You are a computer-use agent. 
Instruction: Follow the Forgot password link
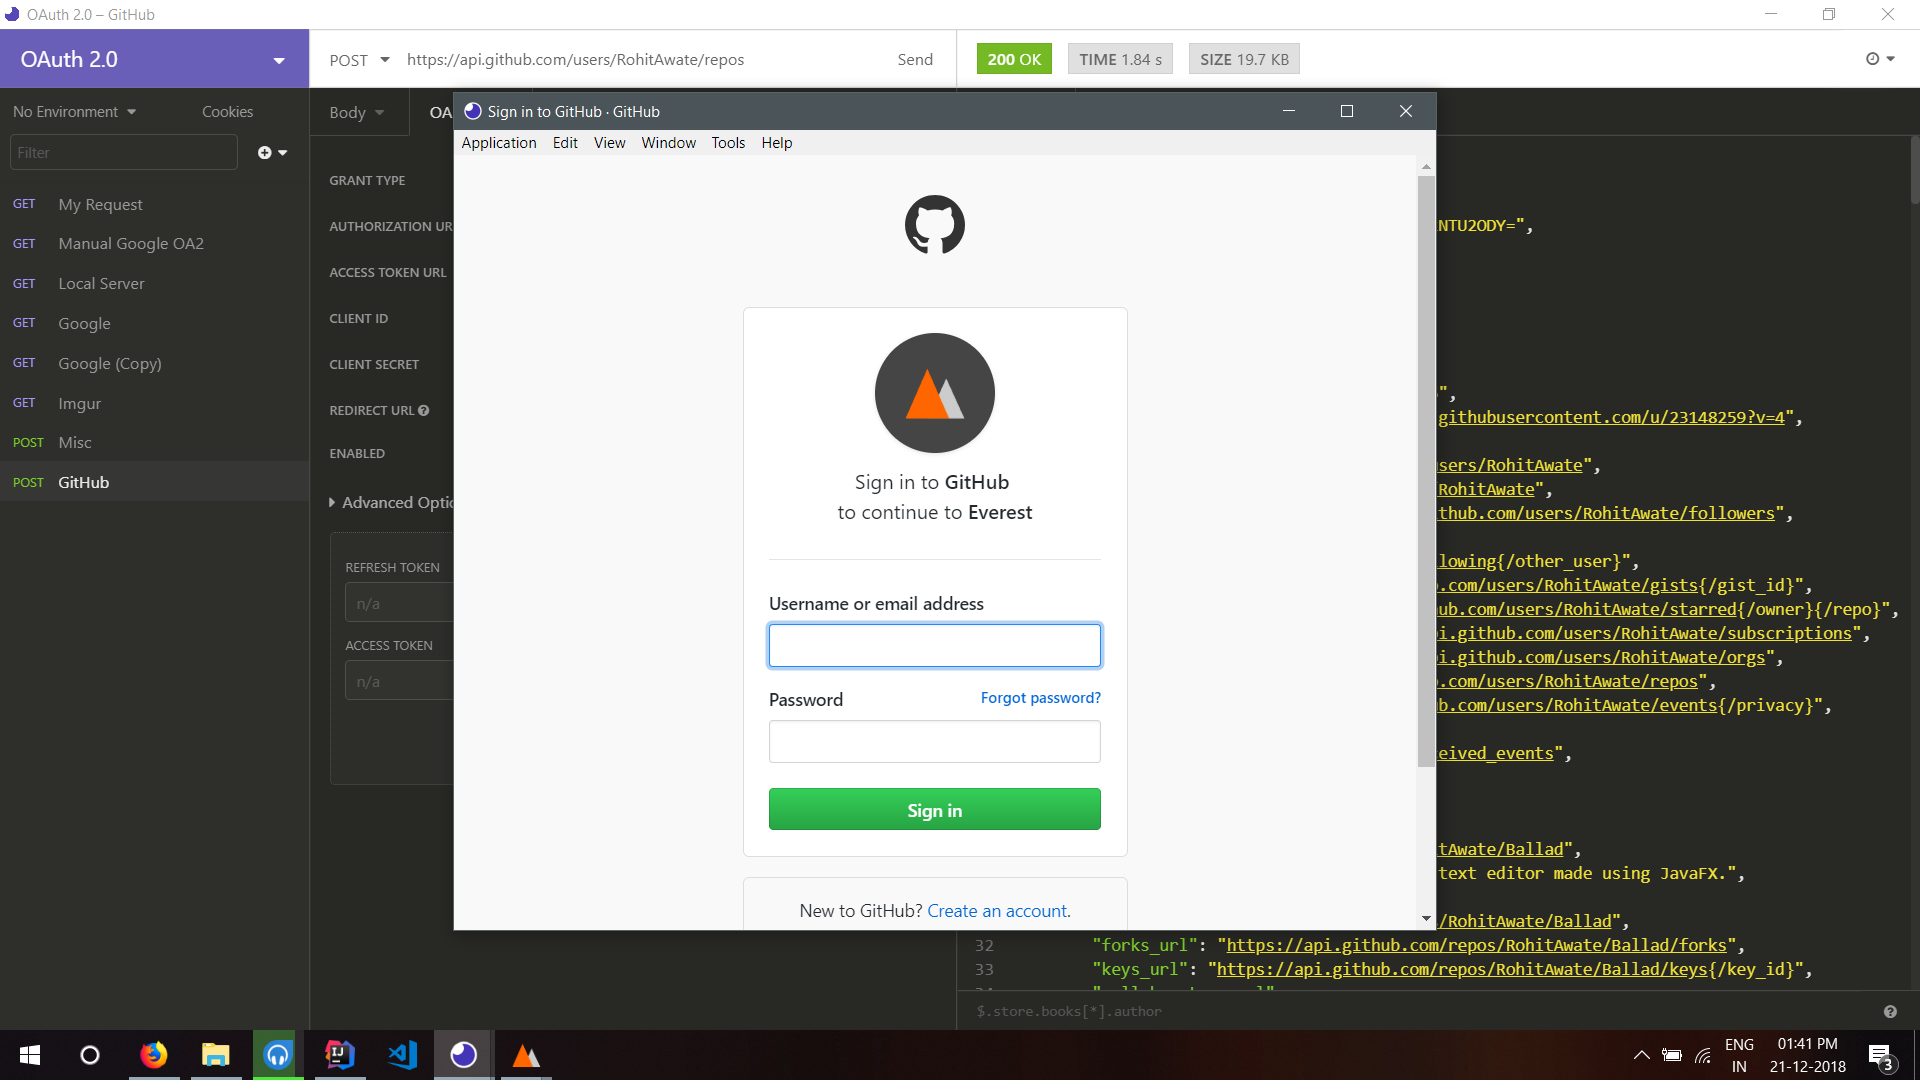(x=1040, y=698)
